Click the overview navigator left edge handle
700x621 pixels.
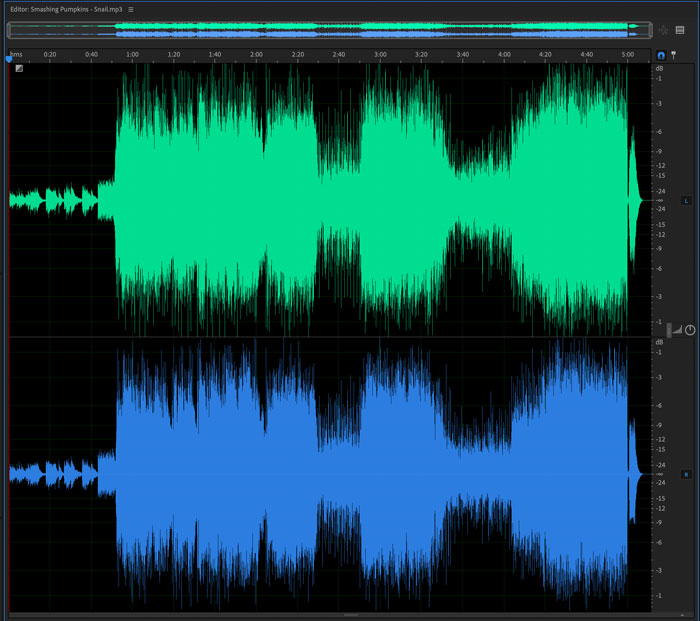[9, 30]
